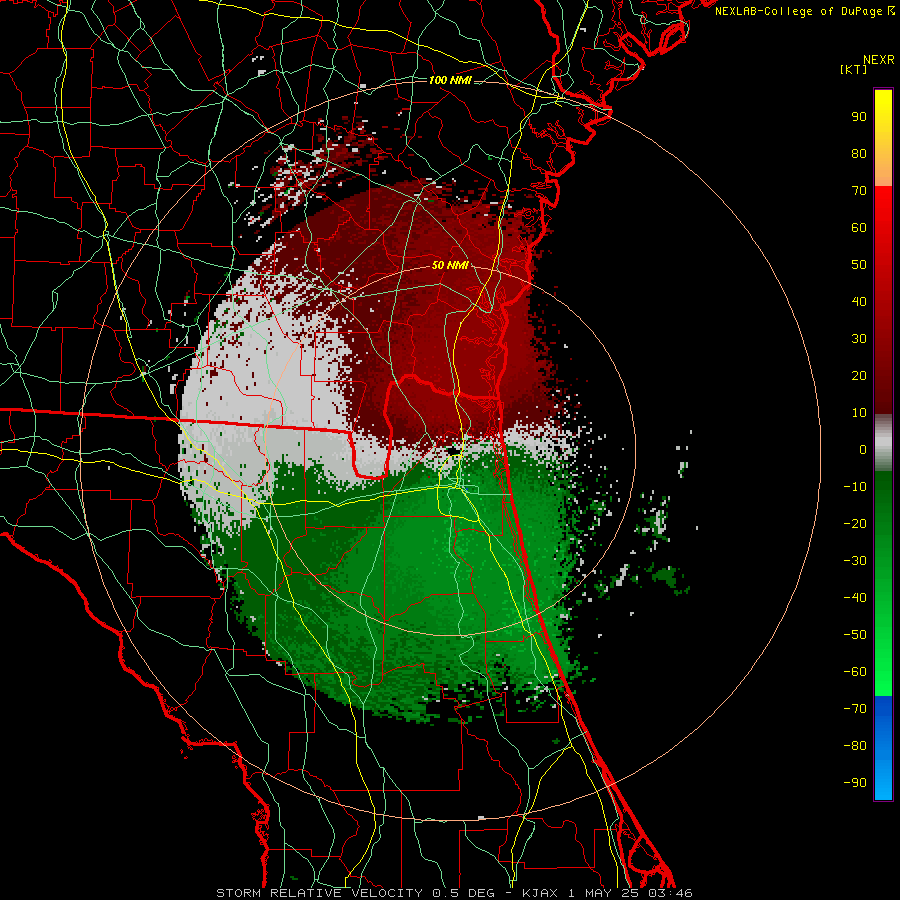This screenshot has height=900, width=900.
Task: Click the positive 40 scale label
Action: point(859,301)
